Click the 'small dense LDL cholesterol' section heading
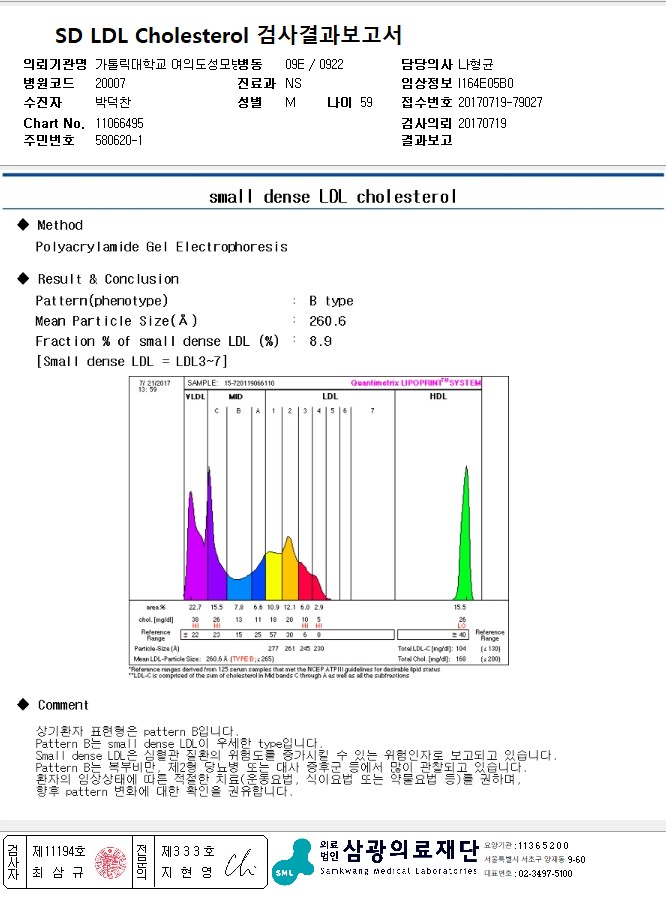The width and height of the screenshot is (666, 900). coord(333,197)
